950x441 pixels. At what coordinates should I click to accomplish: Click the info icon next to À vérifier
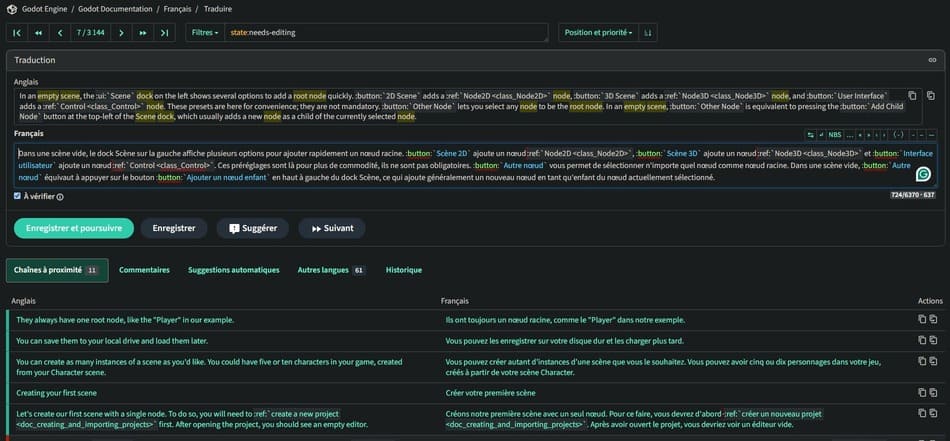coord(60,197)
